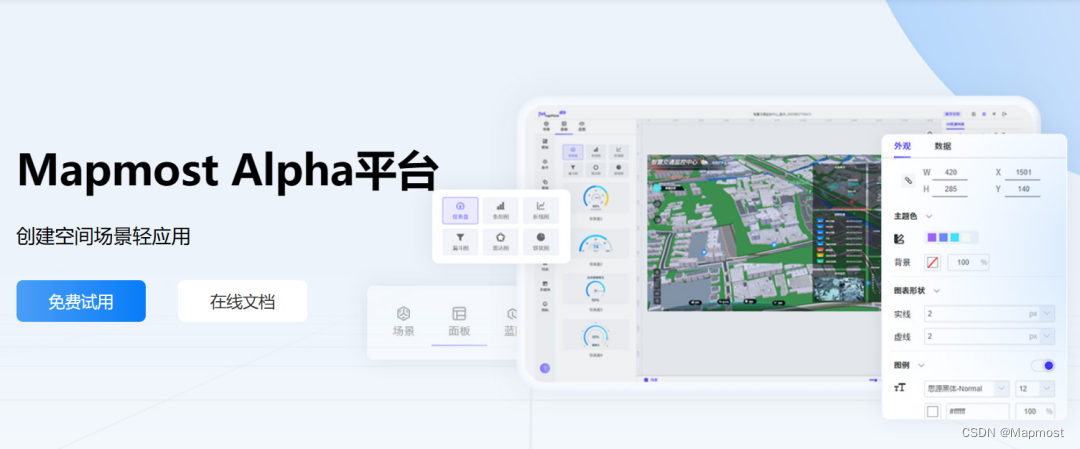The image size is (1080, 449).
Task: Edit the #ffffff hex color field
Action: click(977, 412)
